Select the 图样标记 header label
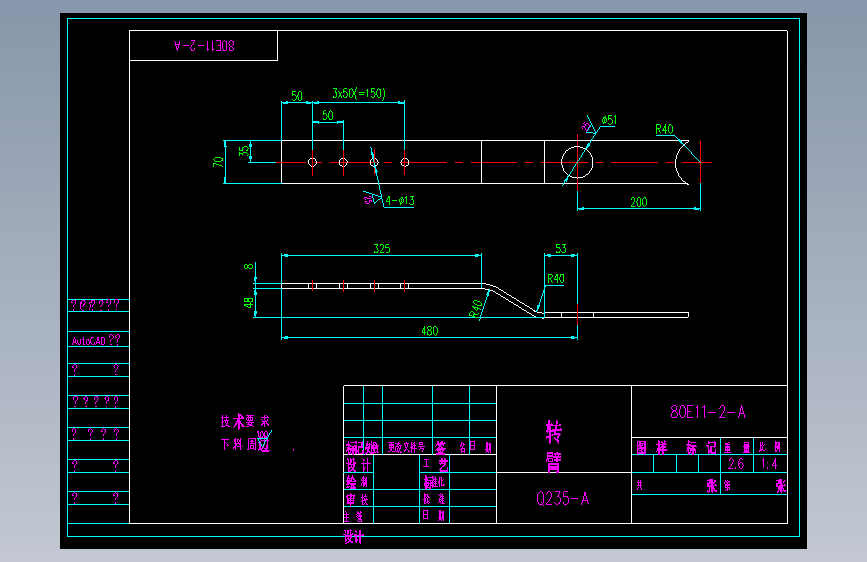The width and height of the screenshot is (867, 562). coord(676,447)
